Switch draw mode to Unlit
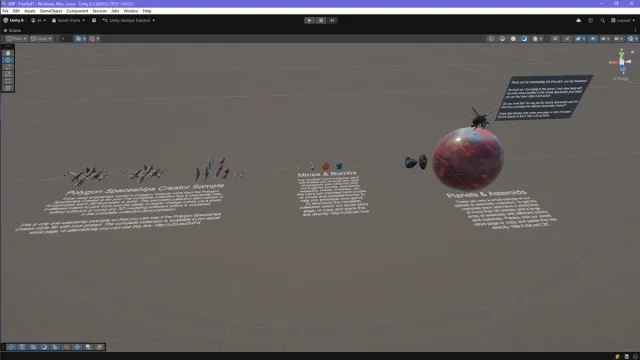 [x=513, y=39]
